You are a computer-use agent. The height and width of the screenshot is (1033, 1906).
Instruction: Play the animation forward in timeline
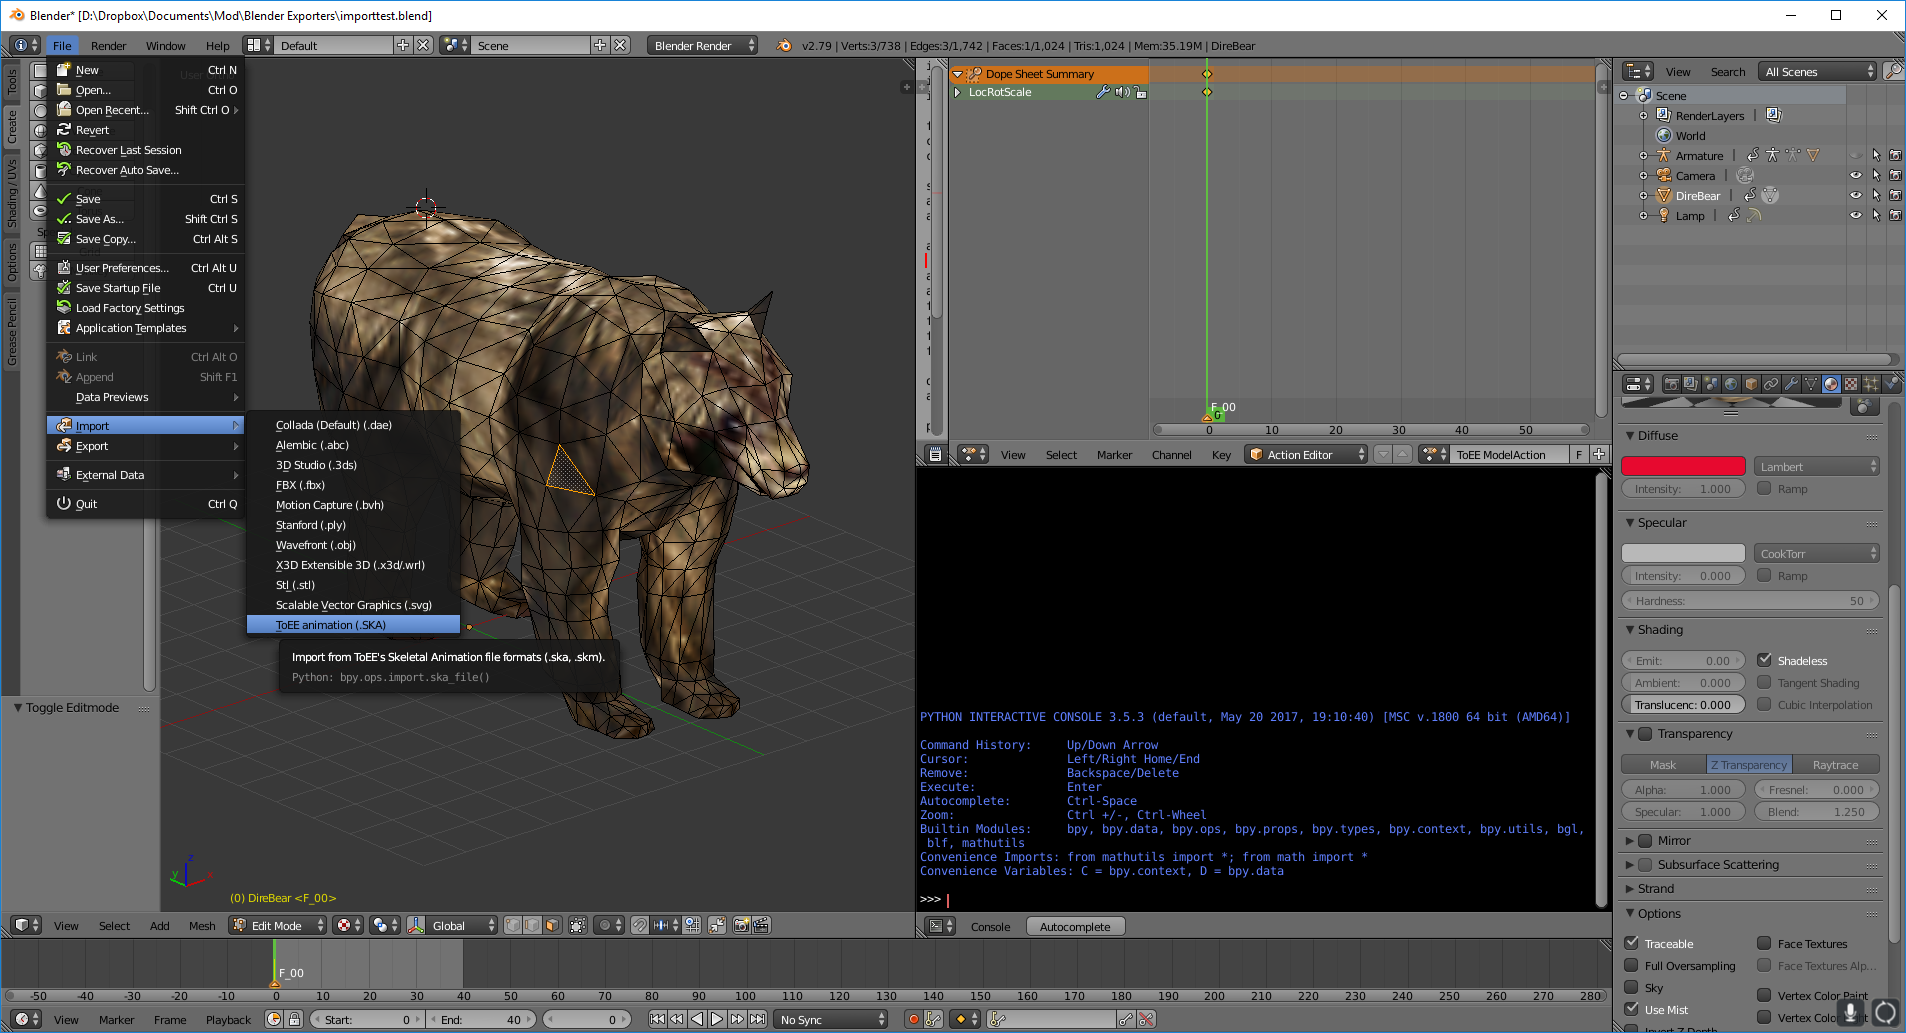tap(717, 1019)
